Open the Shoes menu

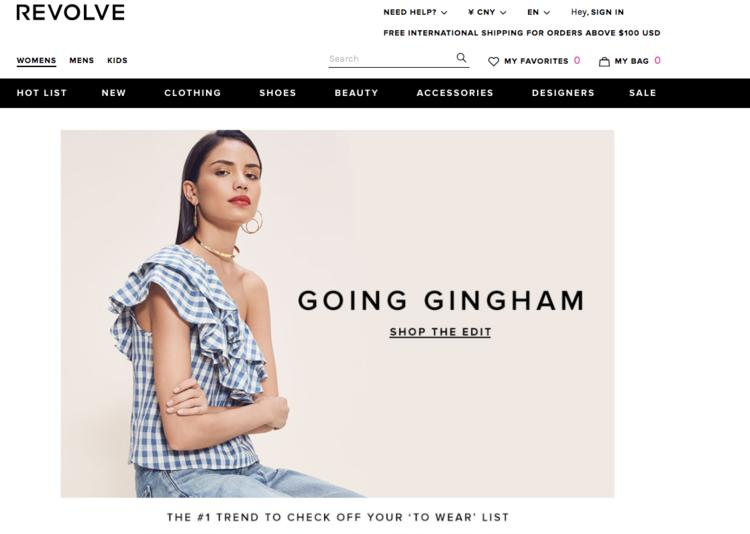tap(278, 93)
